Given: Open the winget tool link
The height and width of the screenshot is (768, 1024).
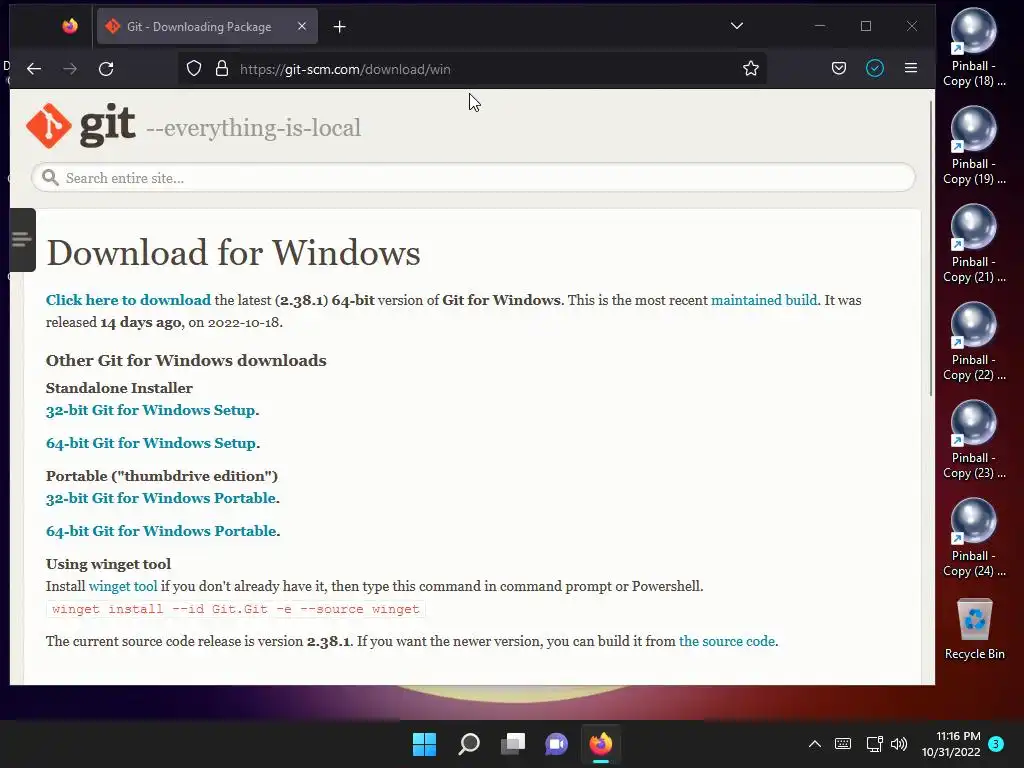Looking at the screenshot, I should [123, 586].
